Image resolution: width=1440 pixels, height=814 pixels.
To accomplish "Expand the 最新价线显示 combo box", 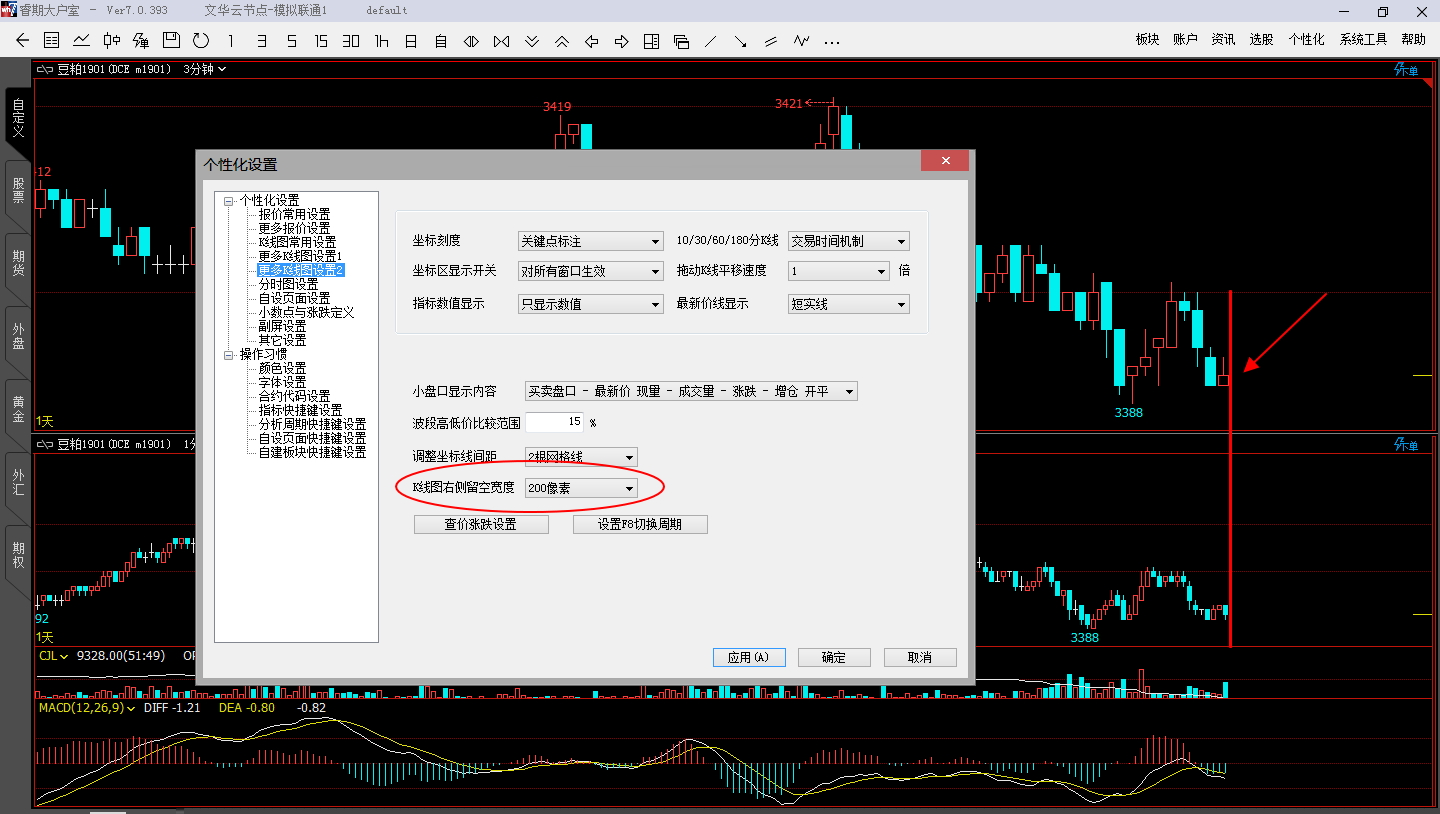I will [x=848, y=304].
